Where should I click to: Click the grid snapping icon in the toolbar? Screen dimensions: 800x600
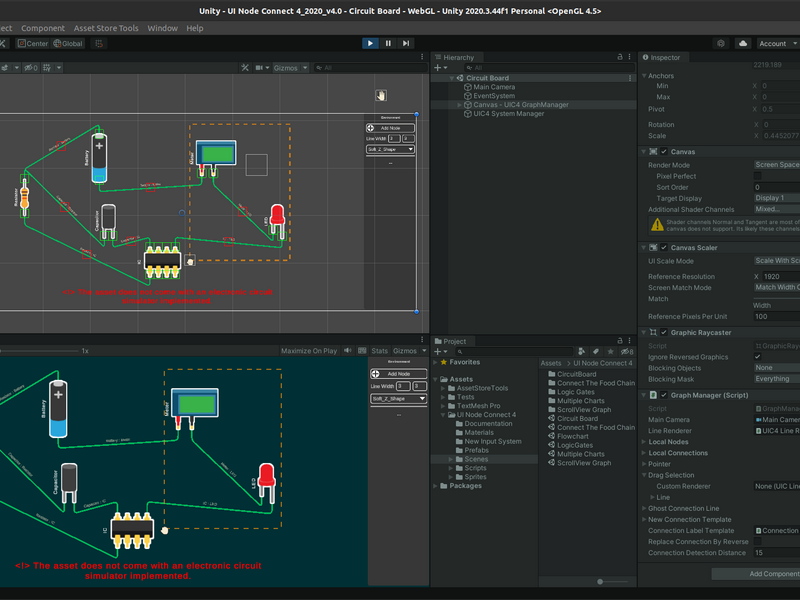[x=99, y=43]
